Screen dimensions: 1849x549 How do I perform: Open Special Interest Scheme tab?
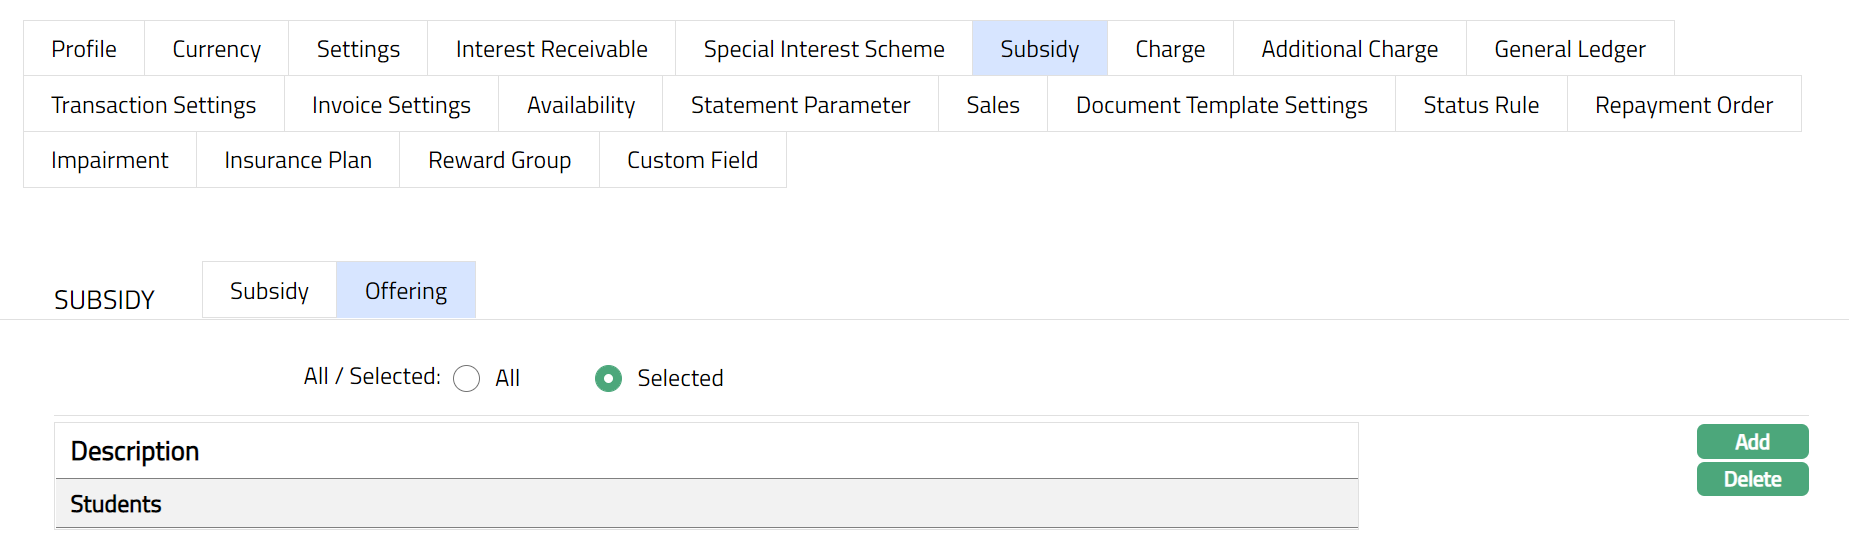823,49
